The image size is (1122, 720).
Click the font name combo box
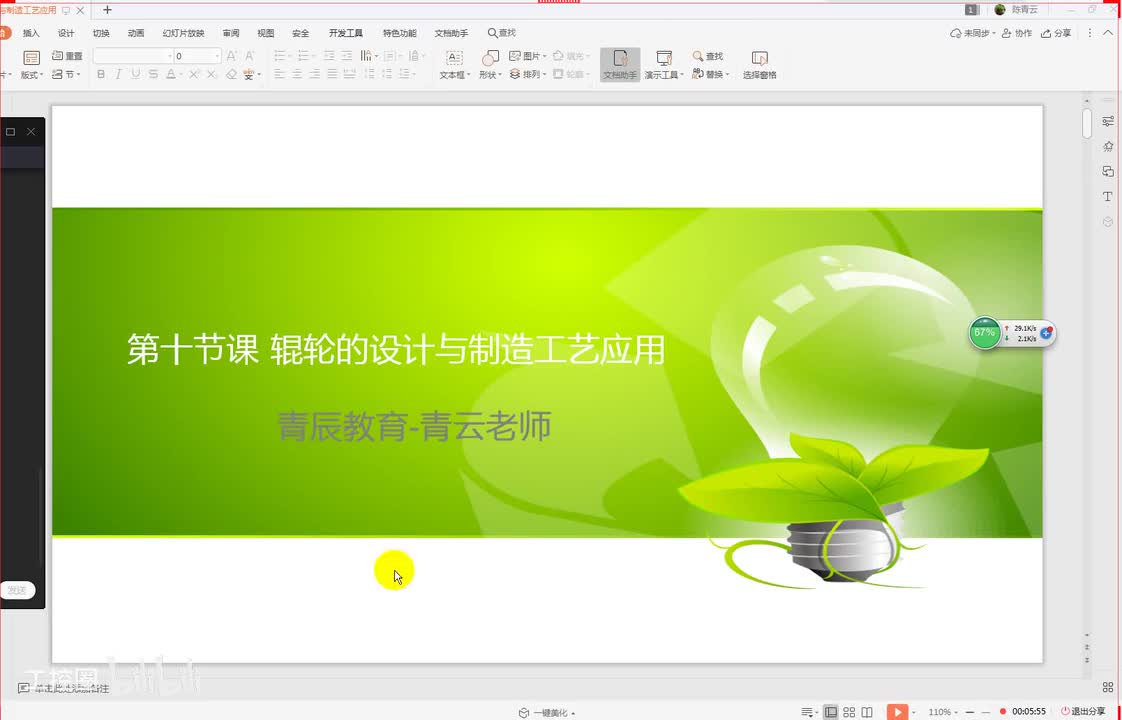[x=133, y=56]
